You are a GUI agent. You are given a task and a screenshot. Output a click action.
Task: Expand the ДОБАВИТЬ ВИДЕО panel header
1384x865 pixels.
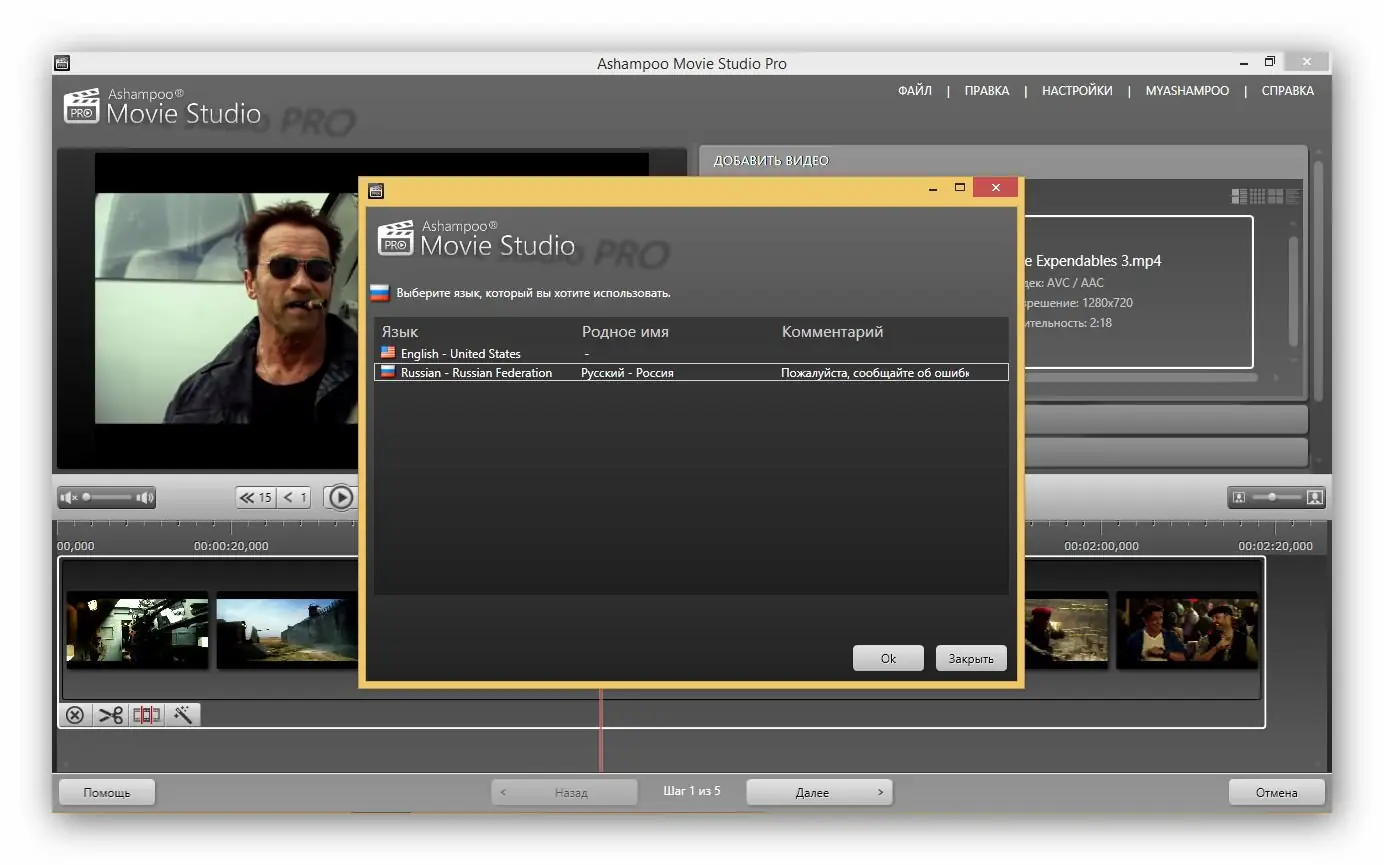(1003, 161)
